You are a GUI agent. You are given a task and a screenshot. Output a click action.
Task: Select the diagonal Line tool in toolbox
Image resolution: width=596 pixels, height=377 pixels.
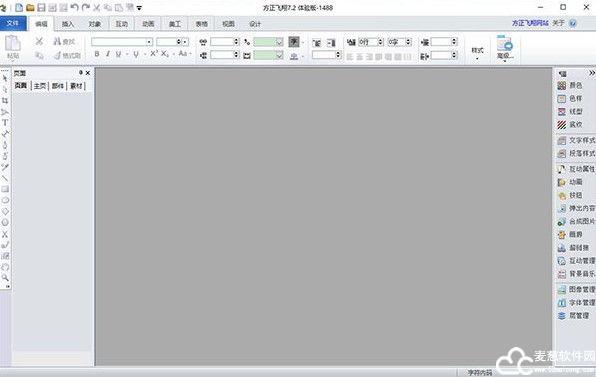[x=5, y=178]
